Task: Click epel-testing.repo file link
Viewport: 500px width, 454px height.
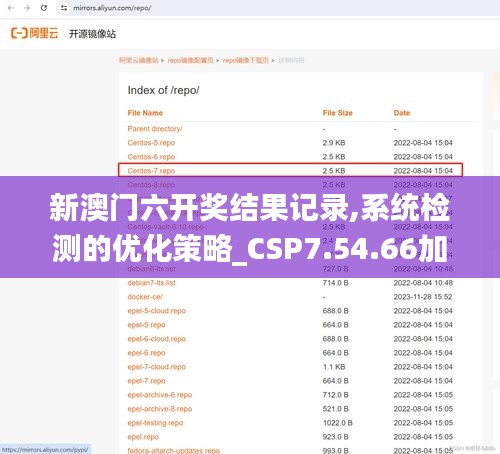Action: [155, 423]
